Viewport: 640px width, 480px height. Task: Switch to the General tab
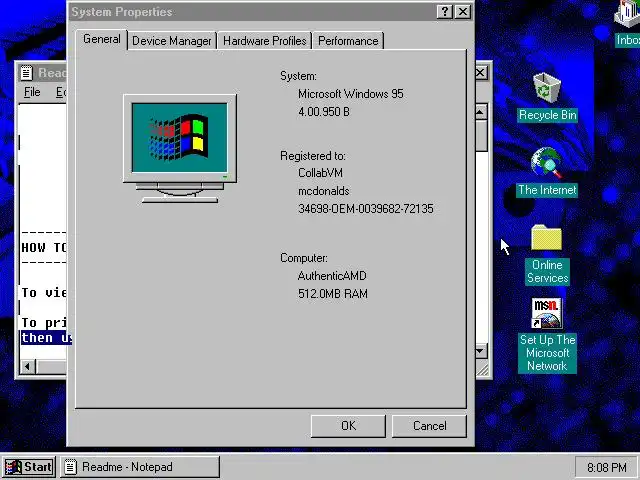click(x=102, y=39)
